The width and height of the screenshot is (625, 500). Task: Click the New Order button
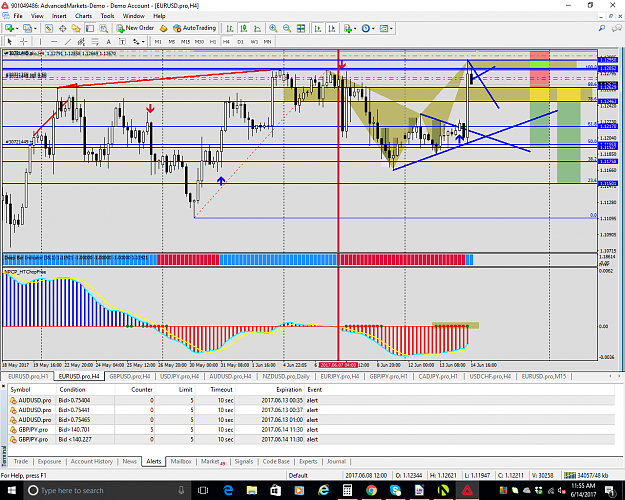pos(135,28)
